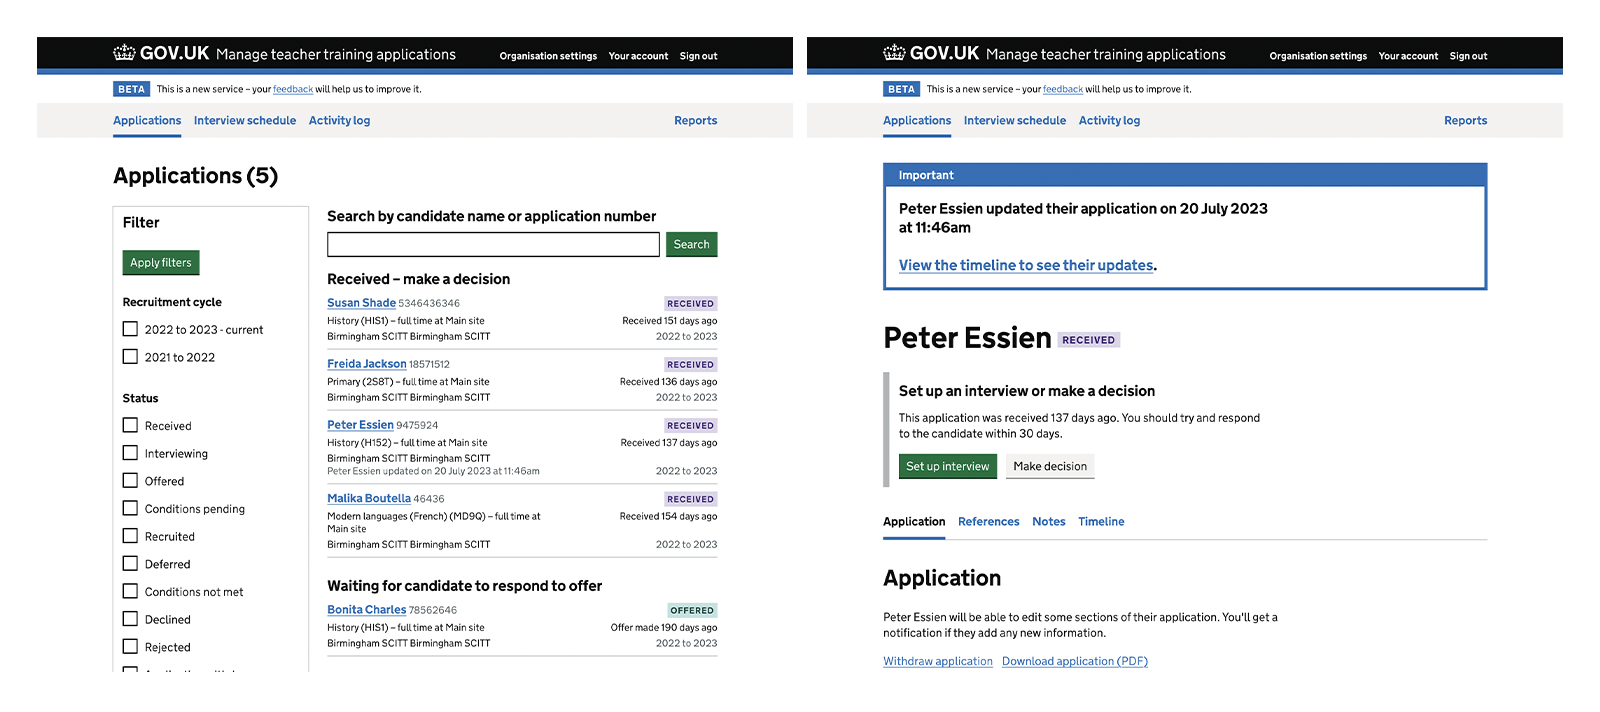Screen dimensions: 1600x712
Task: Switch to the Timeline tab
Action: tap(1101, 522)
